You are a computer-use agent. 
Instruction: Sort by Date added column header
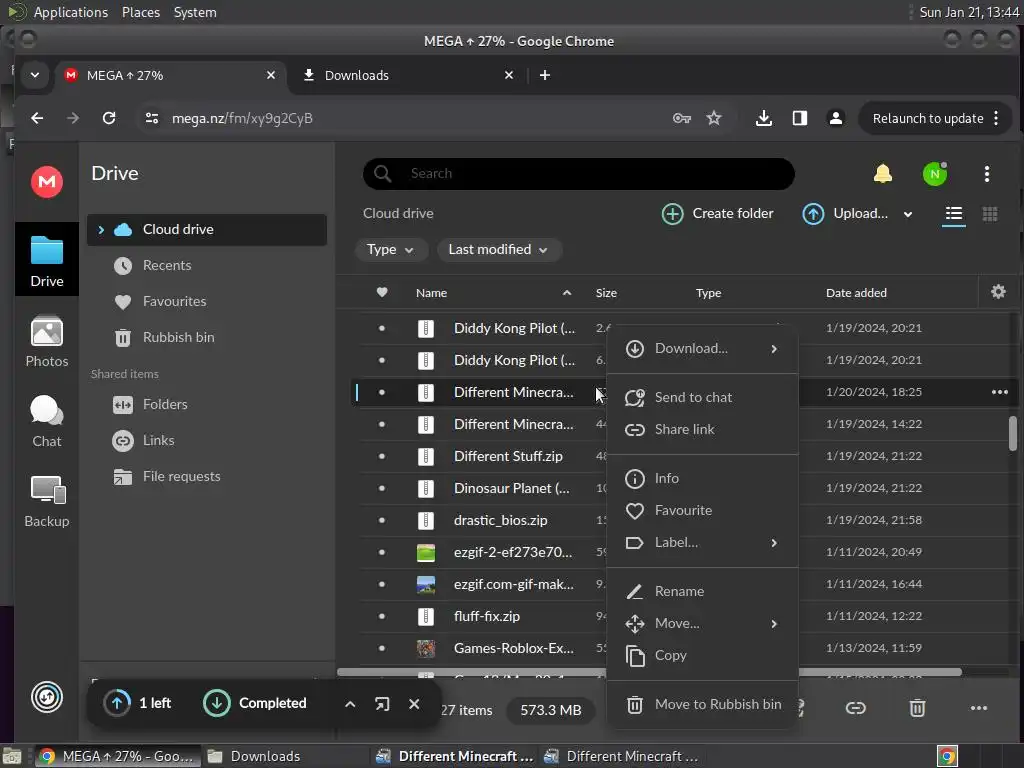click(856, 293)
